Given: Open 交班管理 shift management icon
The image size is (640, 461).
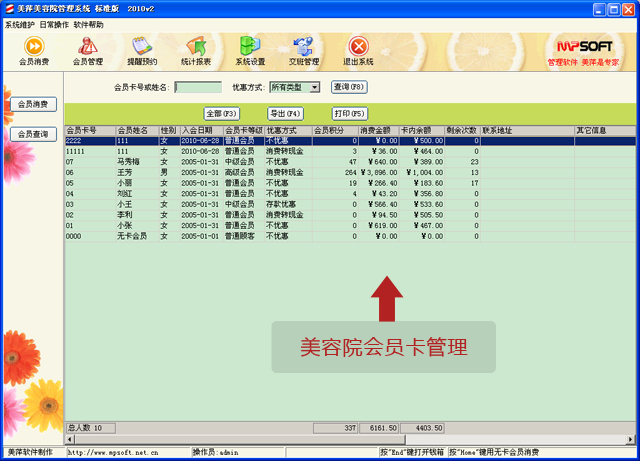Looking at the screenshot, I should [x=304, y=49].
